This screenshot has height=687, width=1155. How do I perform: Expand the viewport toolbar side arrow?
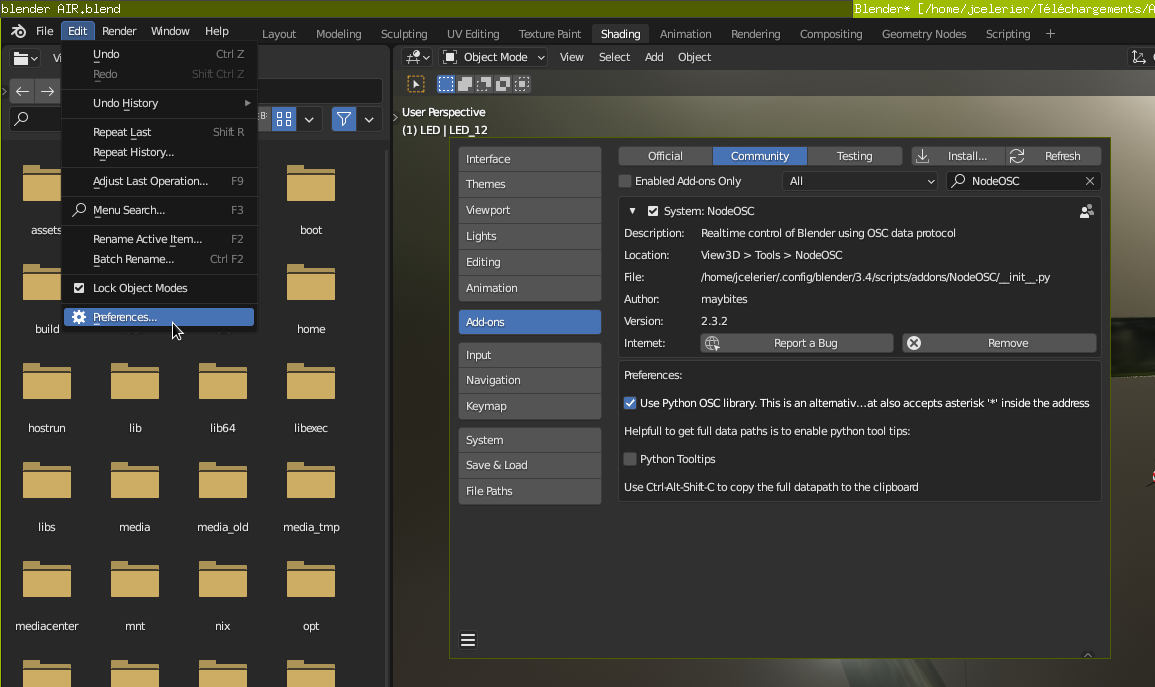click(x=396, y=116)
